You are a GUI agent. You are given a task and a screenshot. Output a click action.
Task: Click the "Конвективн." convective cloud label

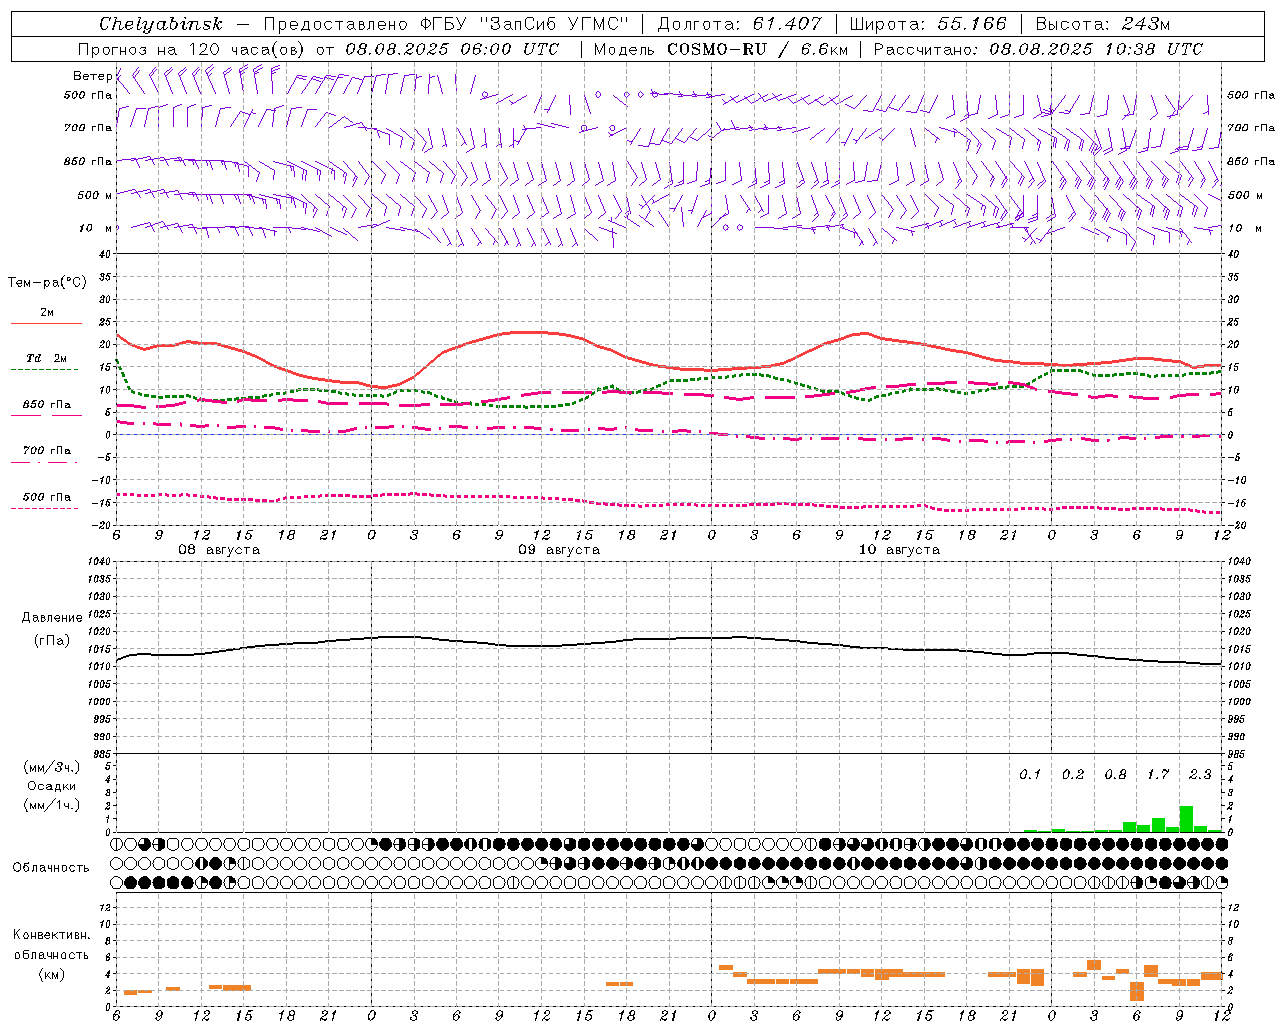[51, 935]
